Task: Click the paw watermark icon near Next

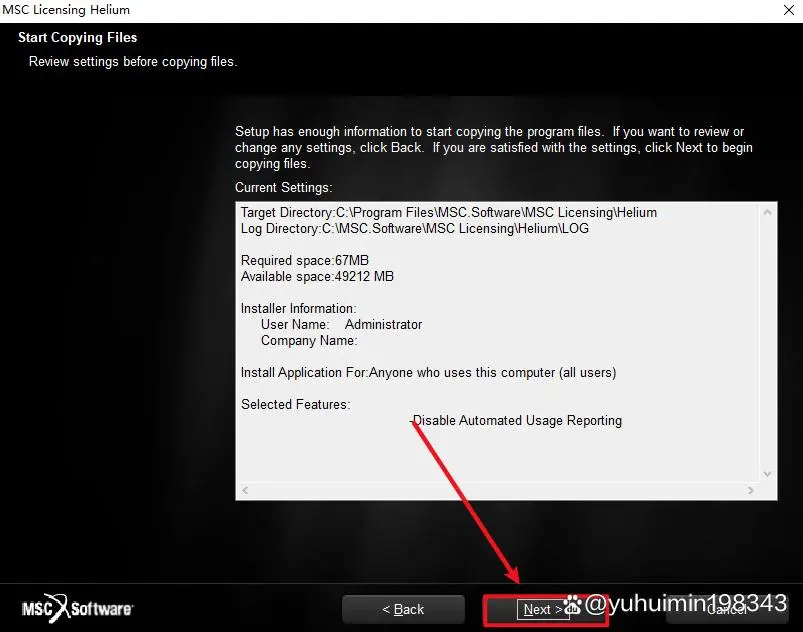Action: (x=573, y=605)
